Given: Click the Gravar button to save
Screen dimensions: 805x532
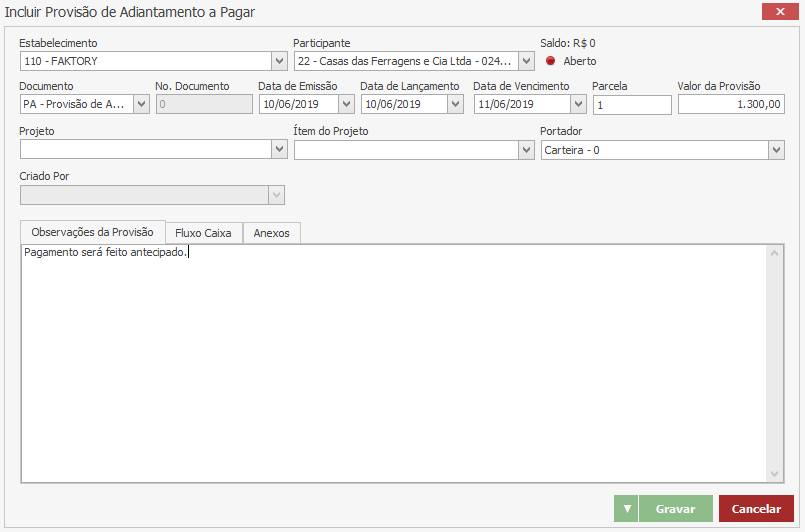Looking at the screenshot, I should 675,509.
